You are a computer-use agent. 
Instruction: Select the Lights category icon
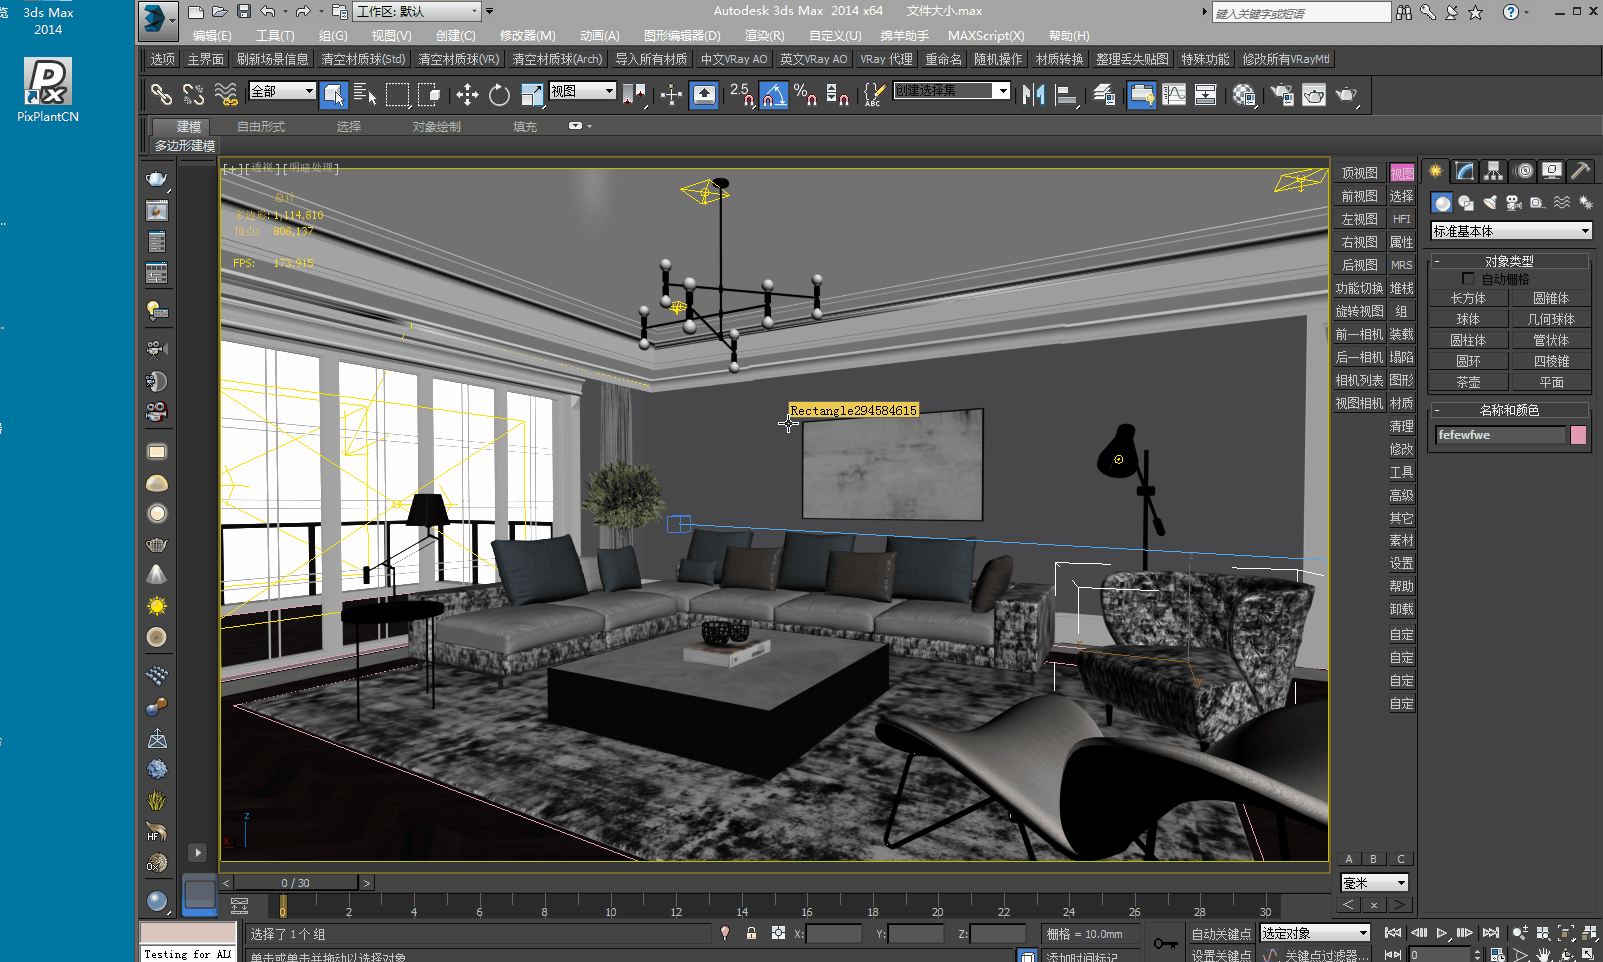point(1490,202)
